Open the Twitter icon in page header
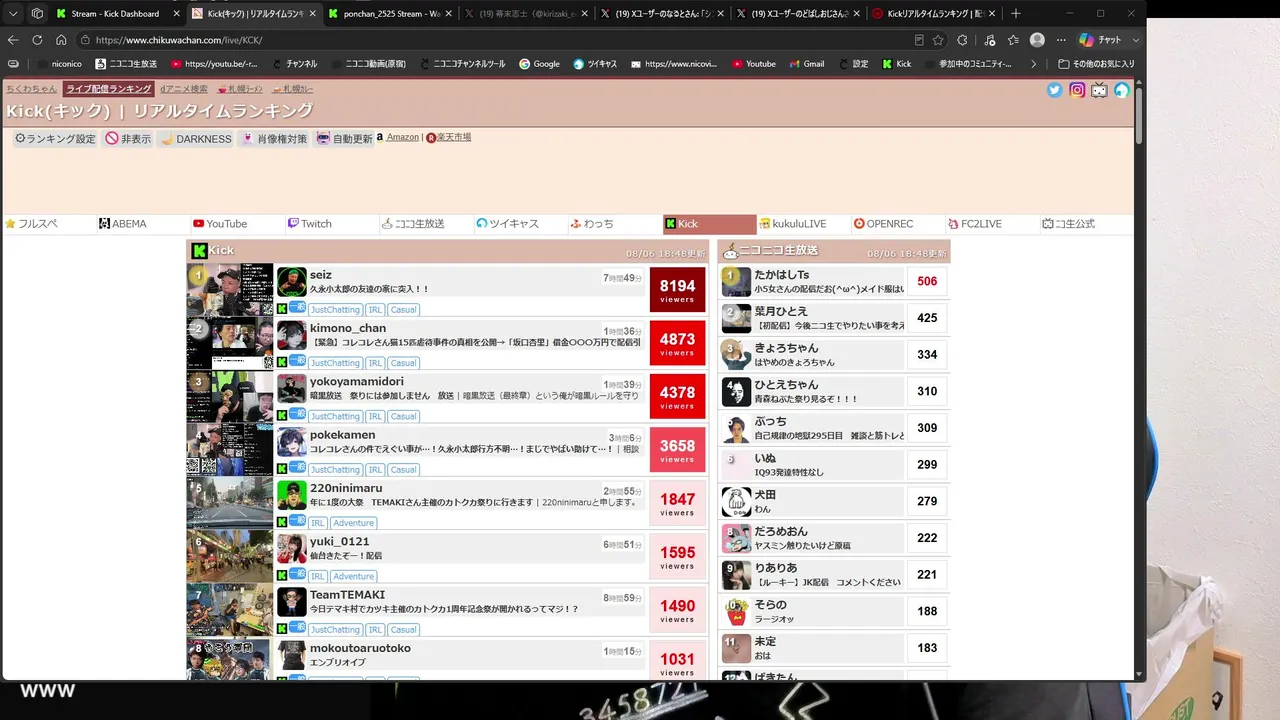This screenshot has width=1280, height=720. click(x=1054, y=90)
